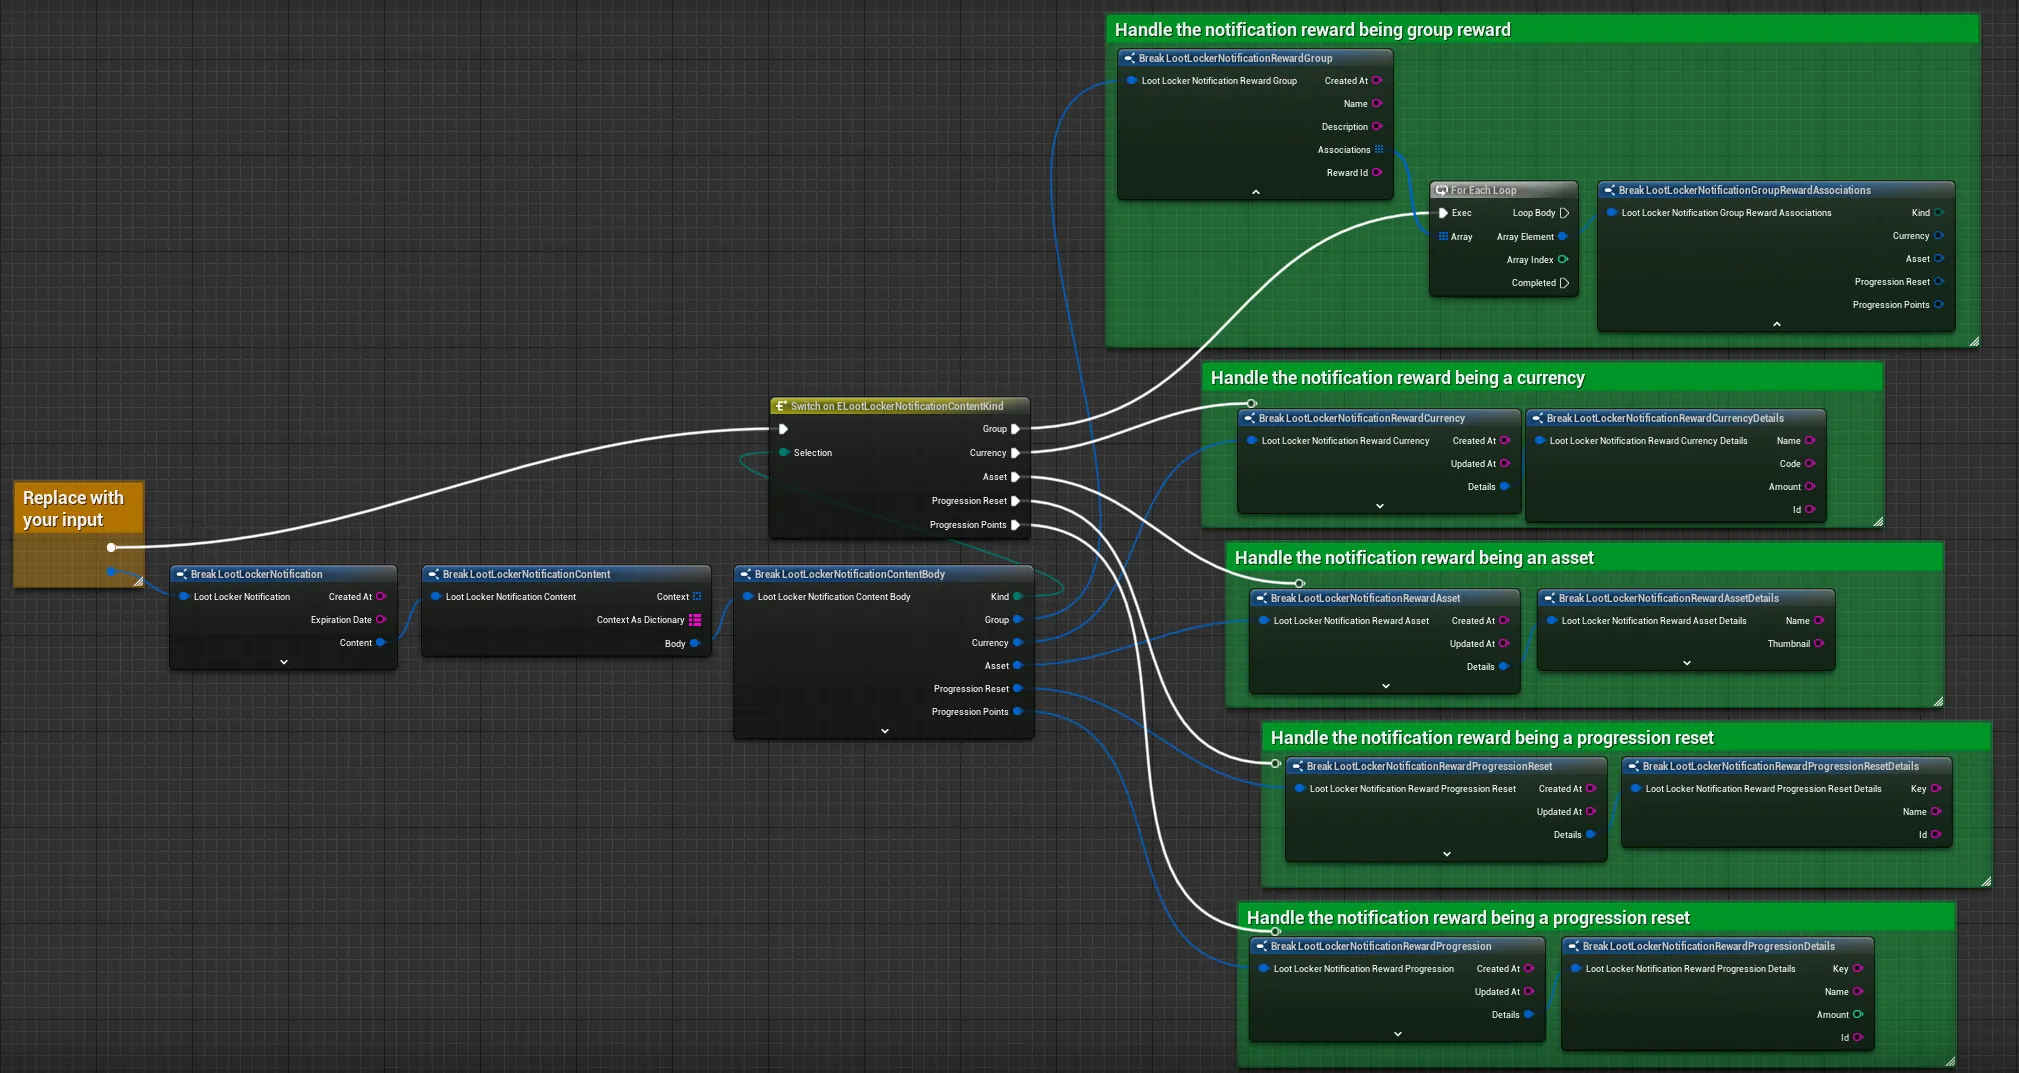Click the reroute node above Break LootLockerNotificationRewardAsset
The width and height of the screenshot is (2019, 1073).
pyautogui.click(x=1299, y=583)
